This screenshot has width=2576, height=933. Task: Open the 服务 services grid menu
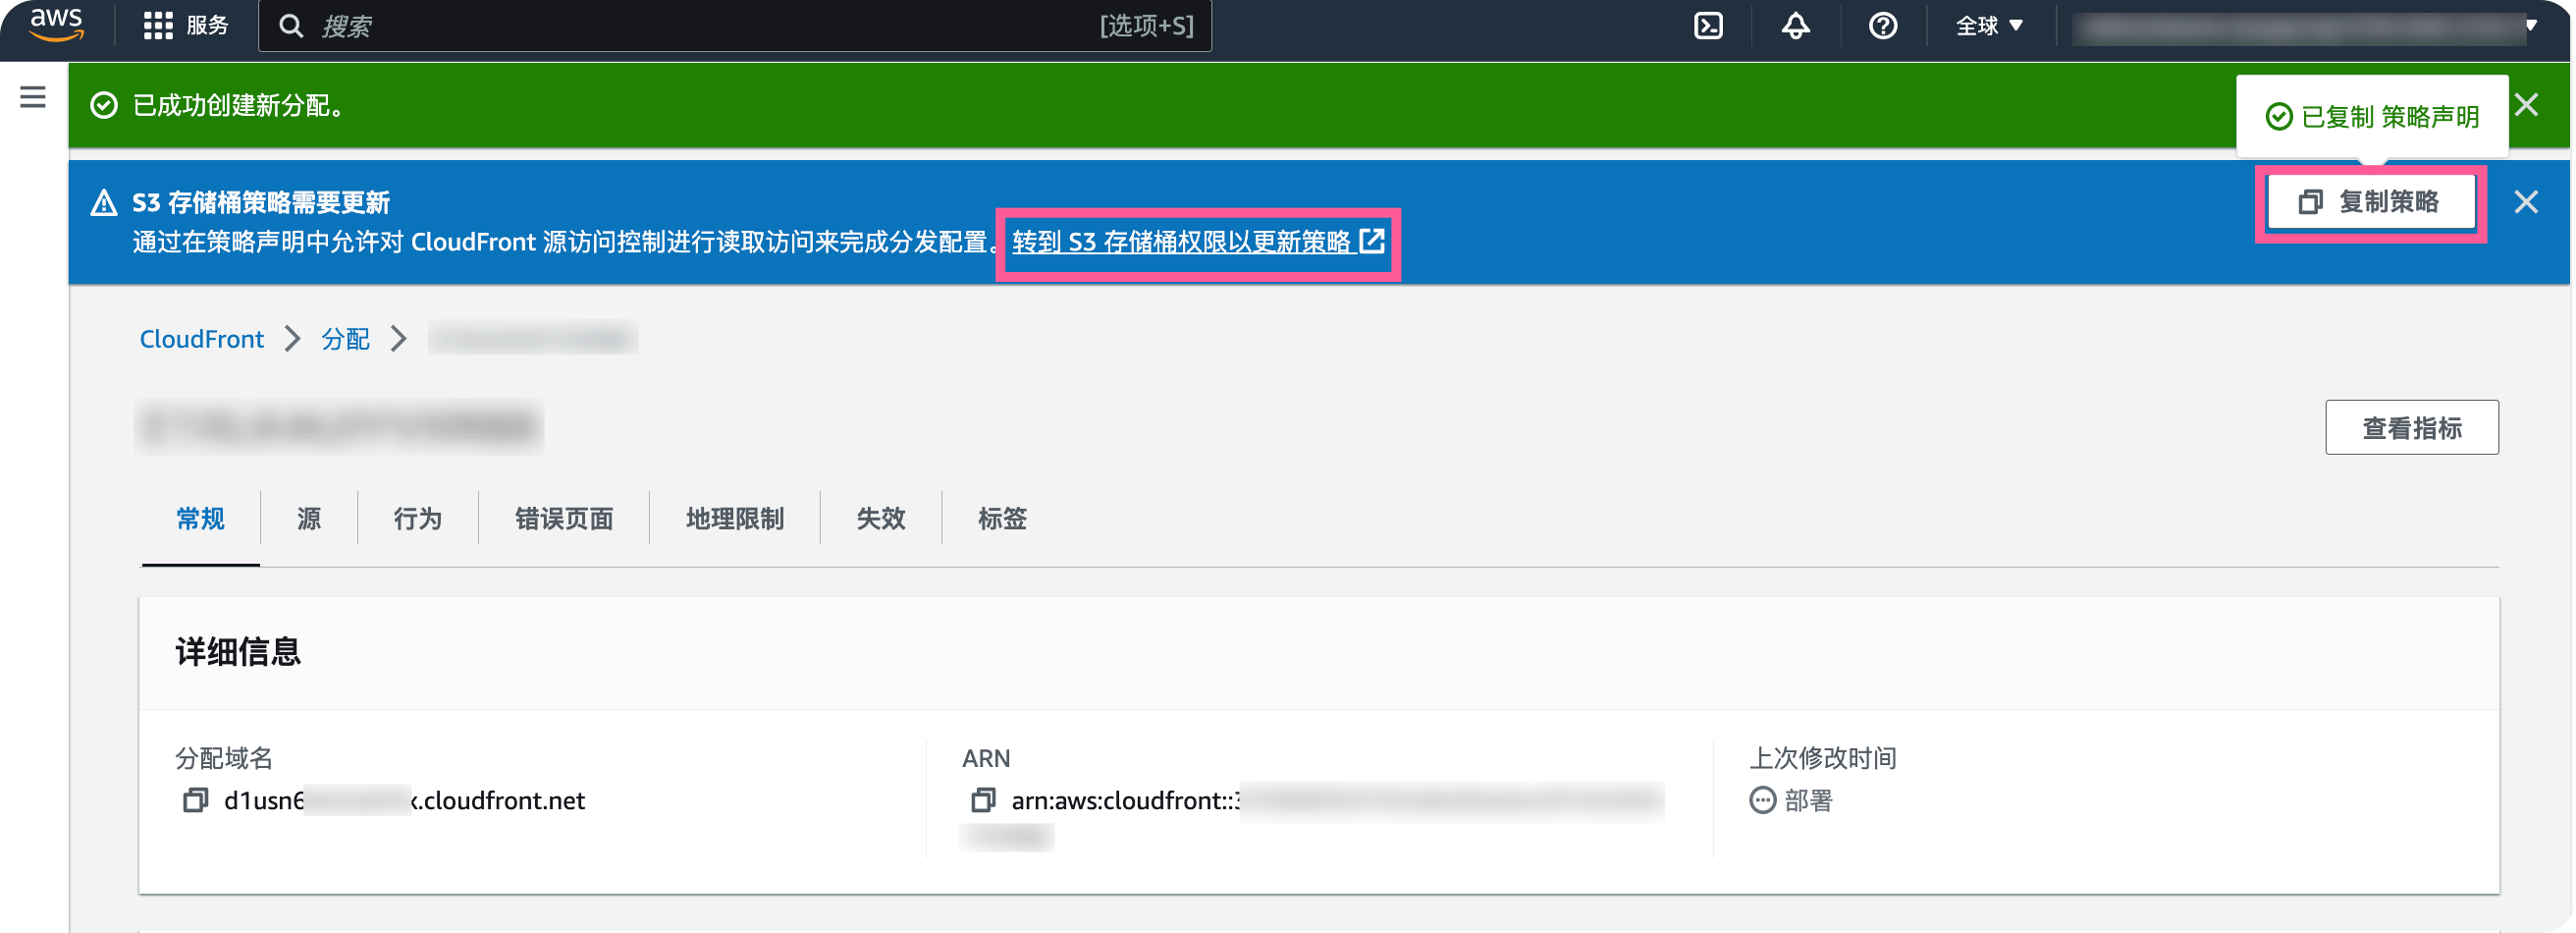click(186, 26)
